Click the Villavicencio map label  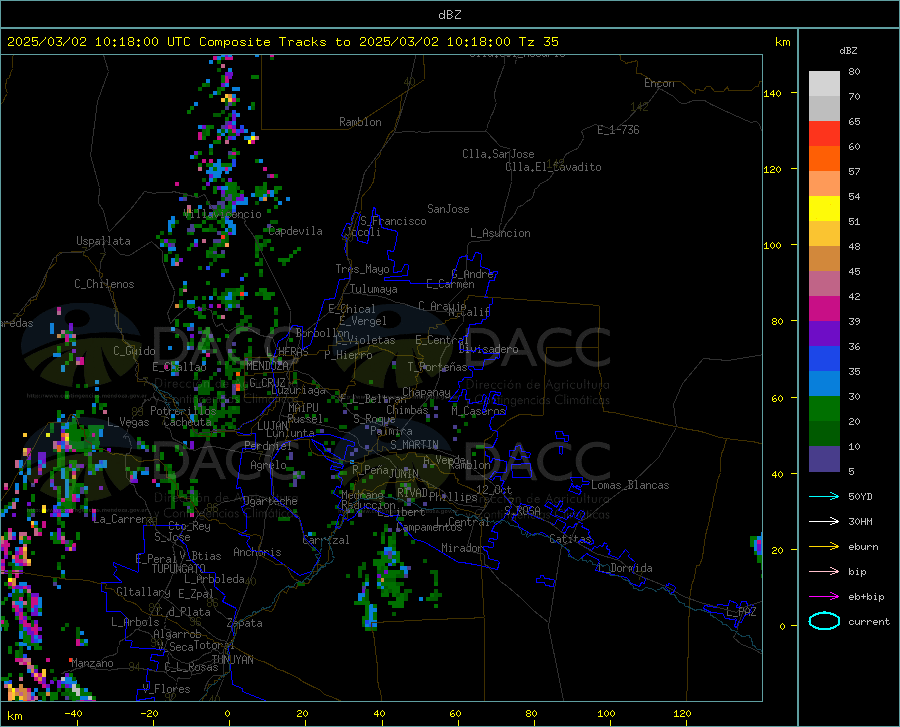tap(222, 214)
